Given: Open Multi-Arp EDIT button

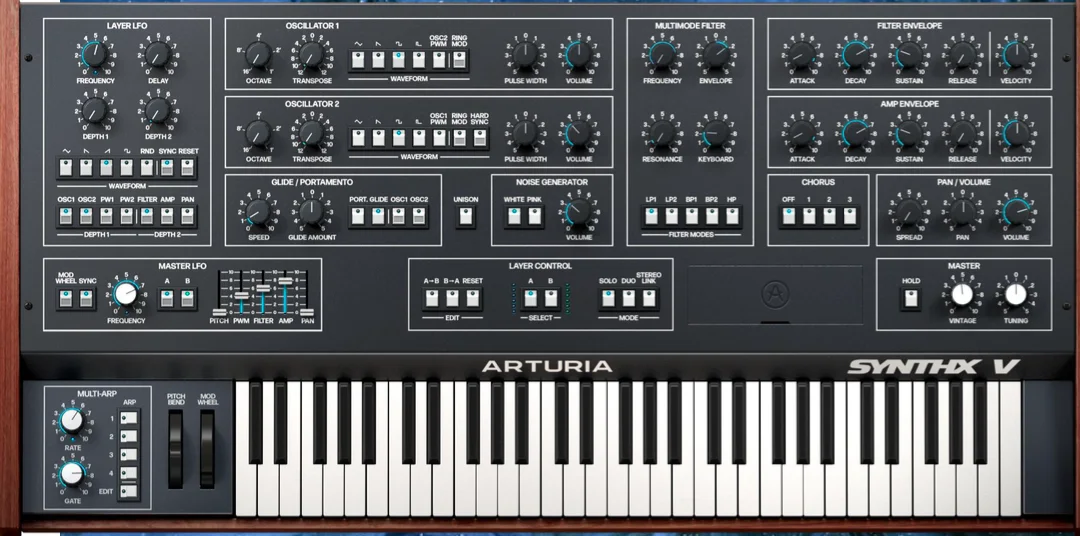Looking at the screenshot, I should point(129,491).
